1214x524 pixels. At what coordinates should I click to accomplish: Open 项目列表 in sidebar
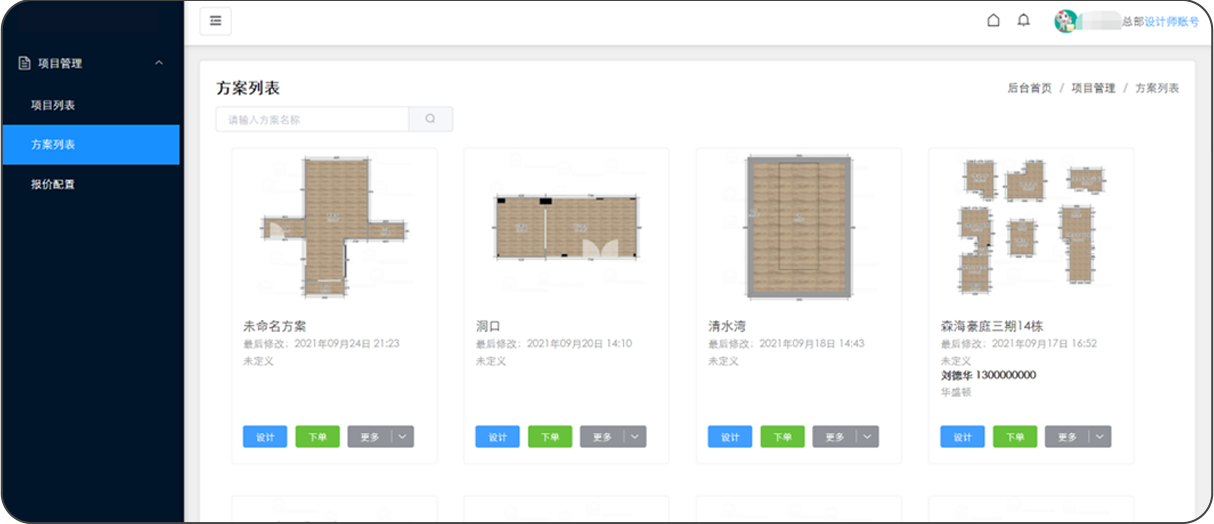pyautogui.click(x=53, y=105)
